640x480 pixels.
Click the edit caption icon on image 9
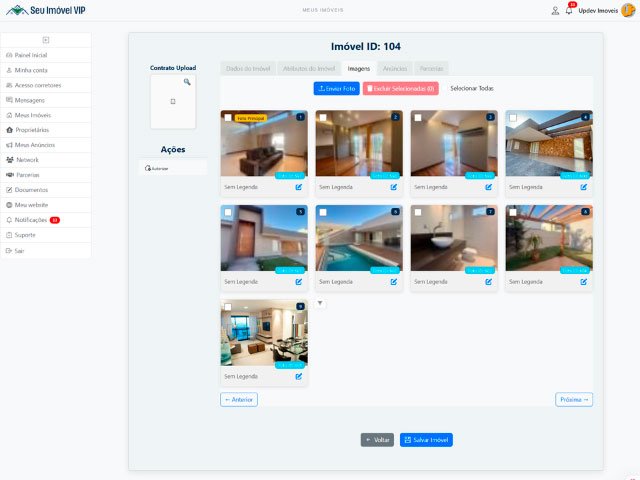[x=298, y=377]
